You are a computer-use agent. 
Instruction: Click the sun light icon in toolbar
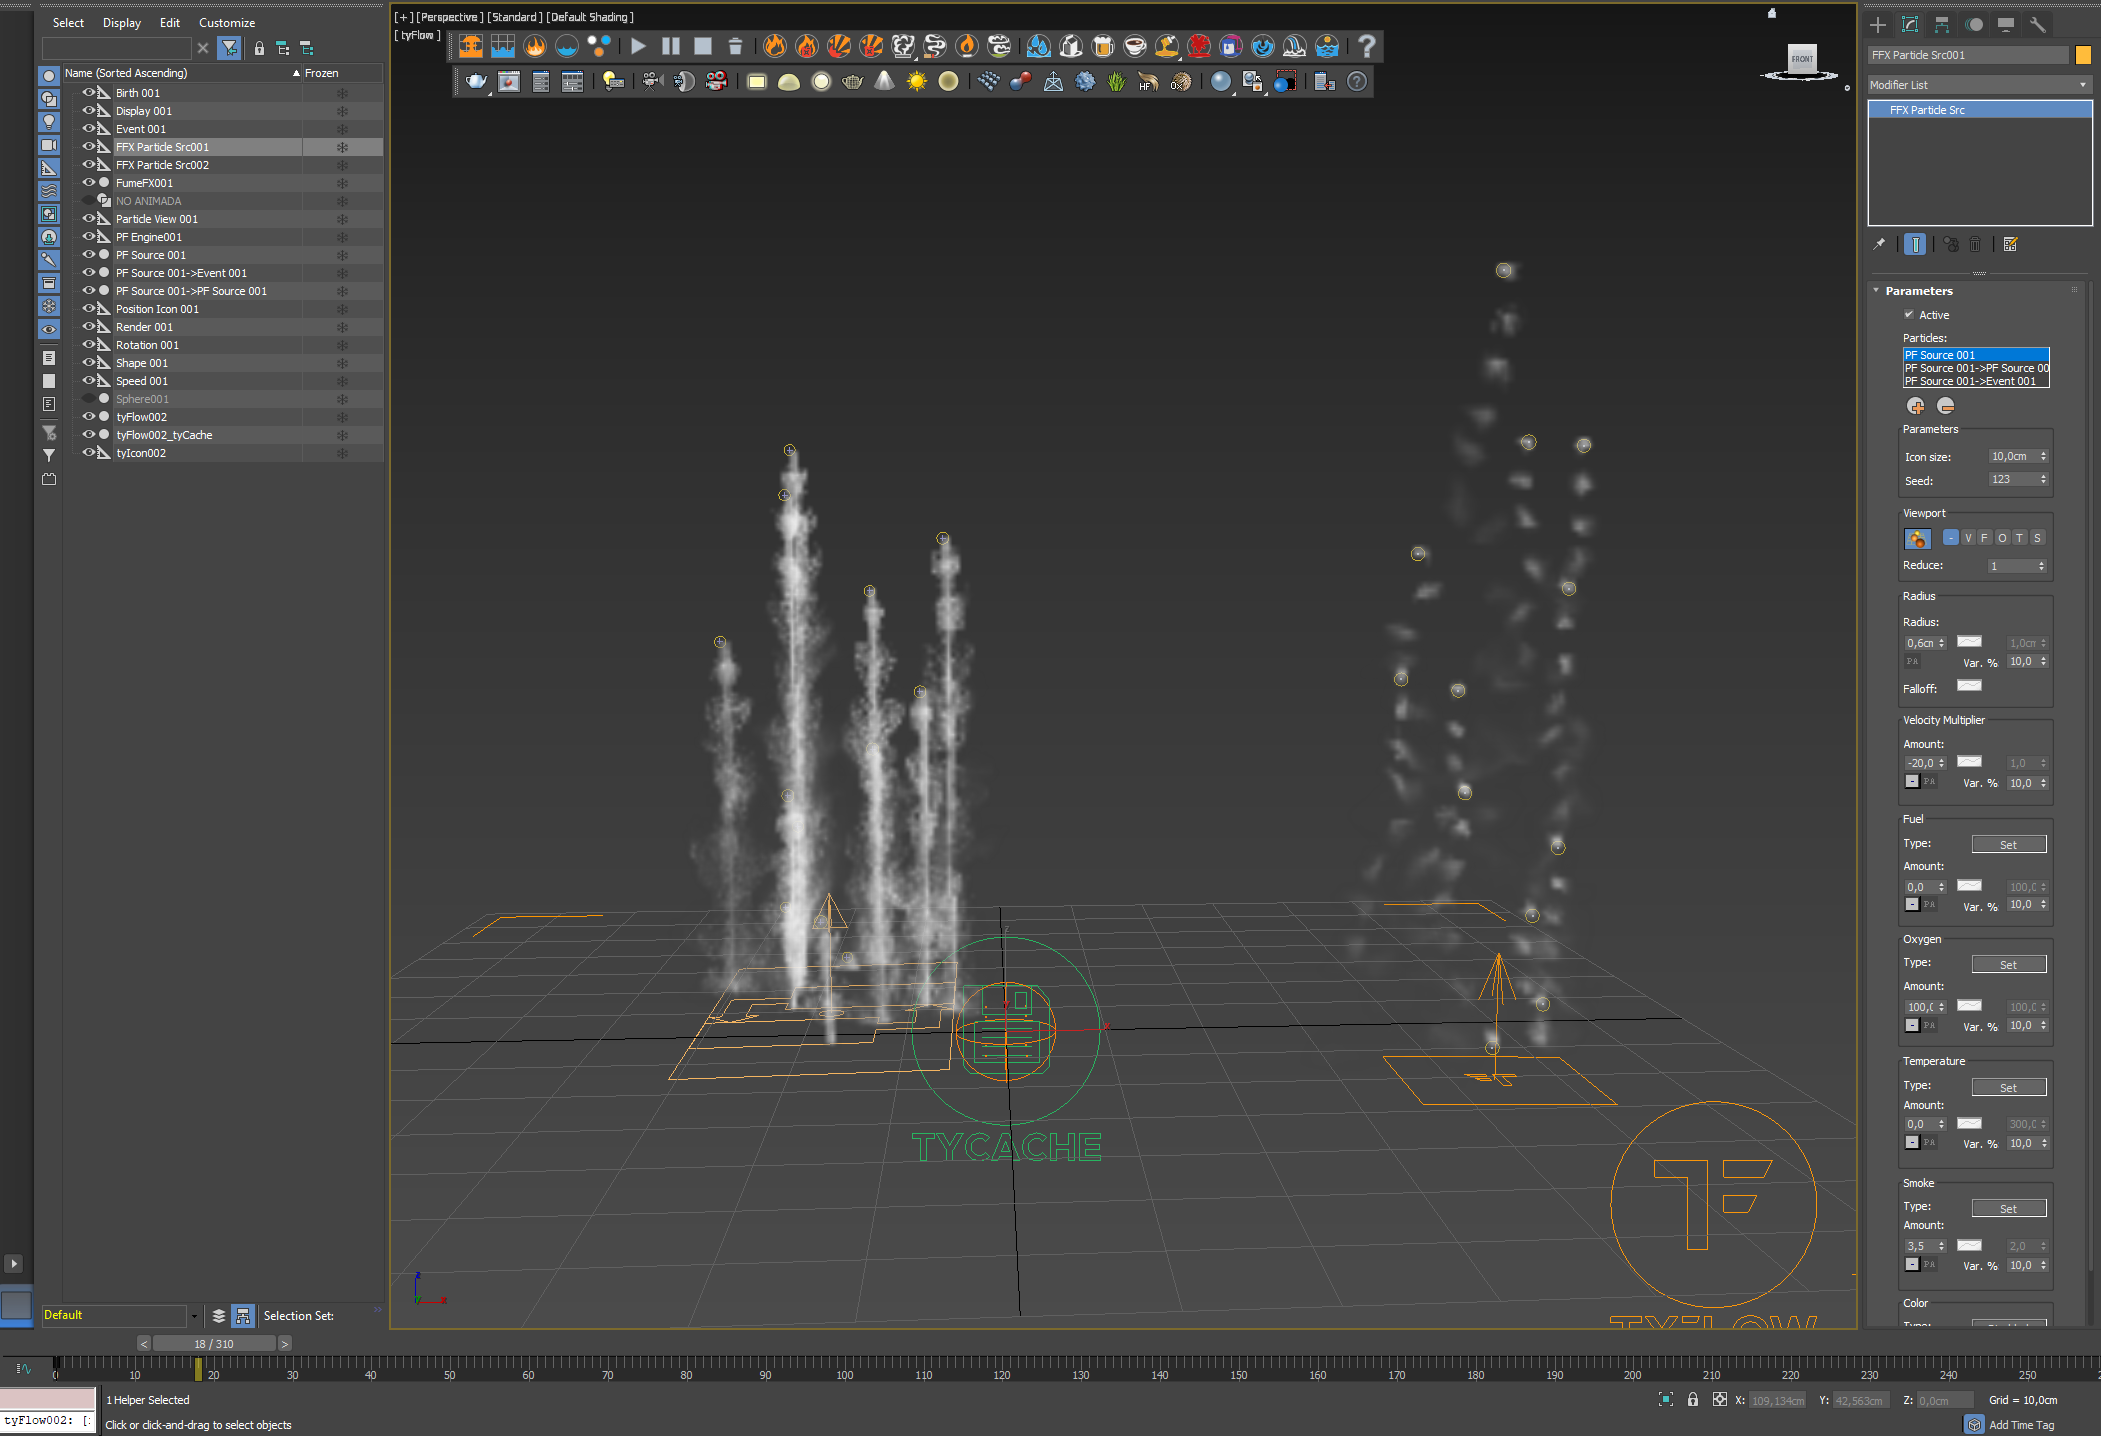point(916,82)
